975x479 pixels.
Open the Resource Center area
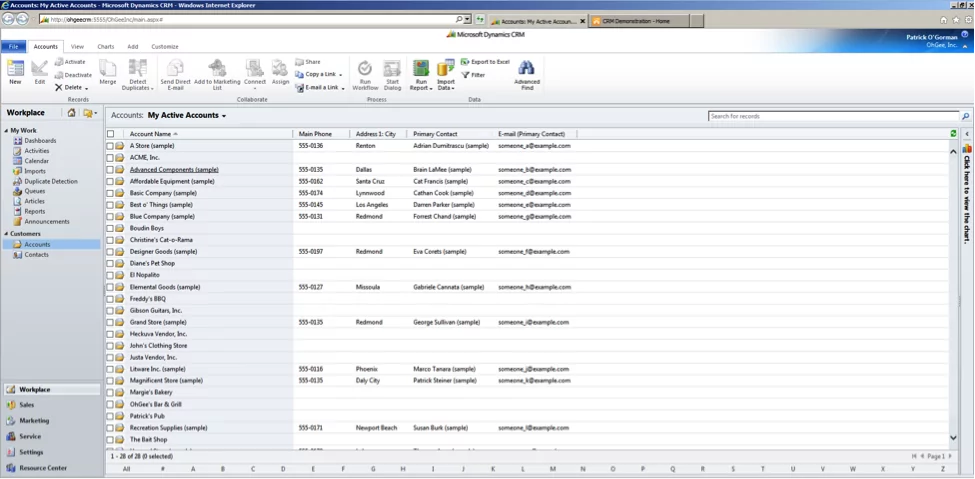(x=42, y=468)
